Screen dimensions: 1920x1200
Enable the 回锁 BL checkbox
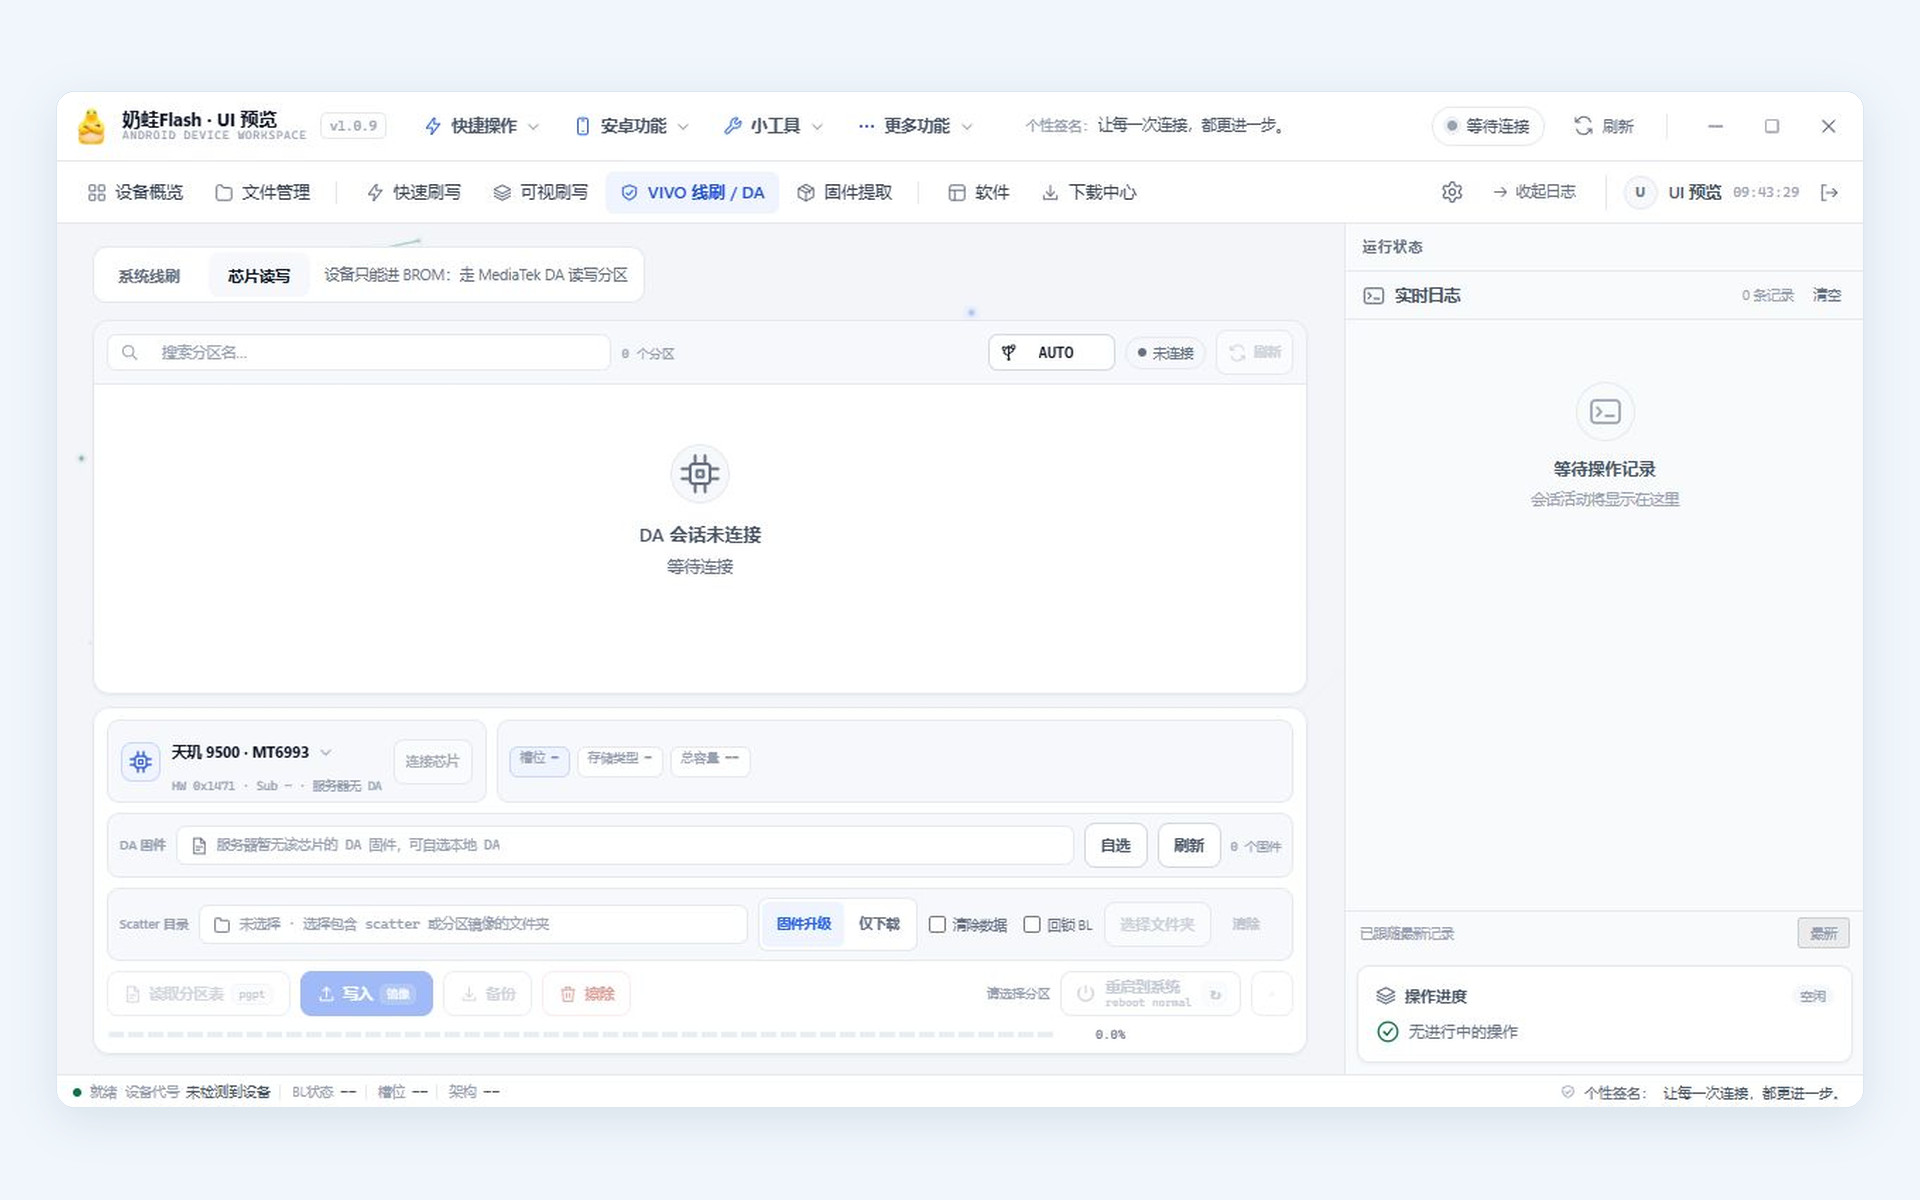[x=1032, y=924]
